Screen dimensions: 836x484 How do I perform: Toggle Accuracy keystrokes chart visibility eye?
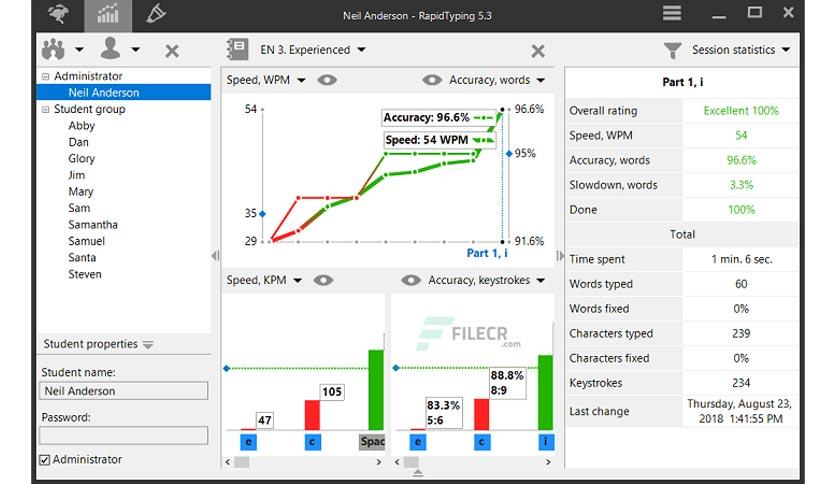(411, 280)
